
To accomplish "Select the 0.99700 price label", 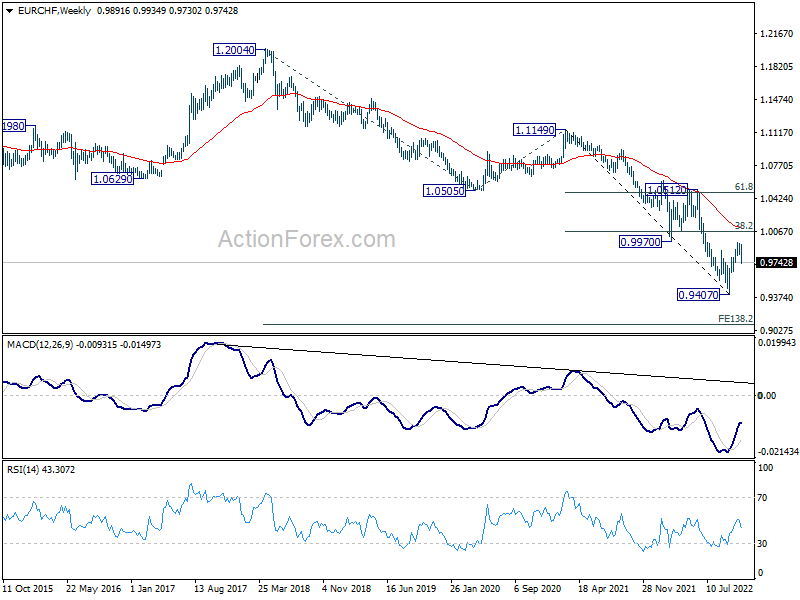I will point(640,242).
